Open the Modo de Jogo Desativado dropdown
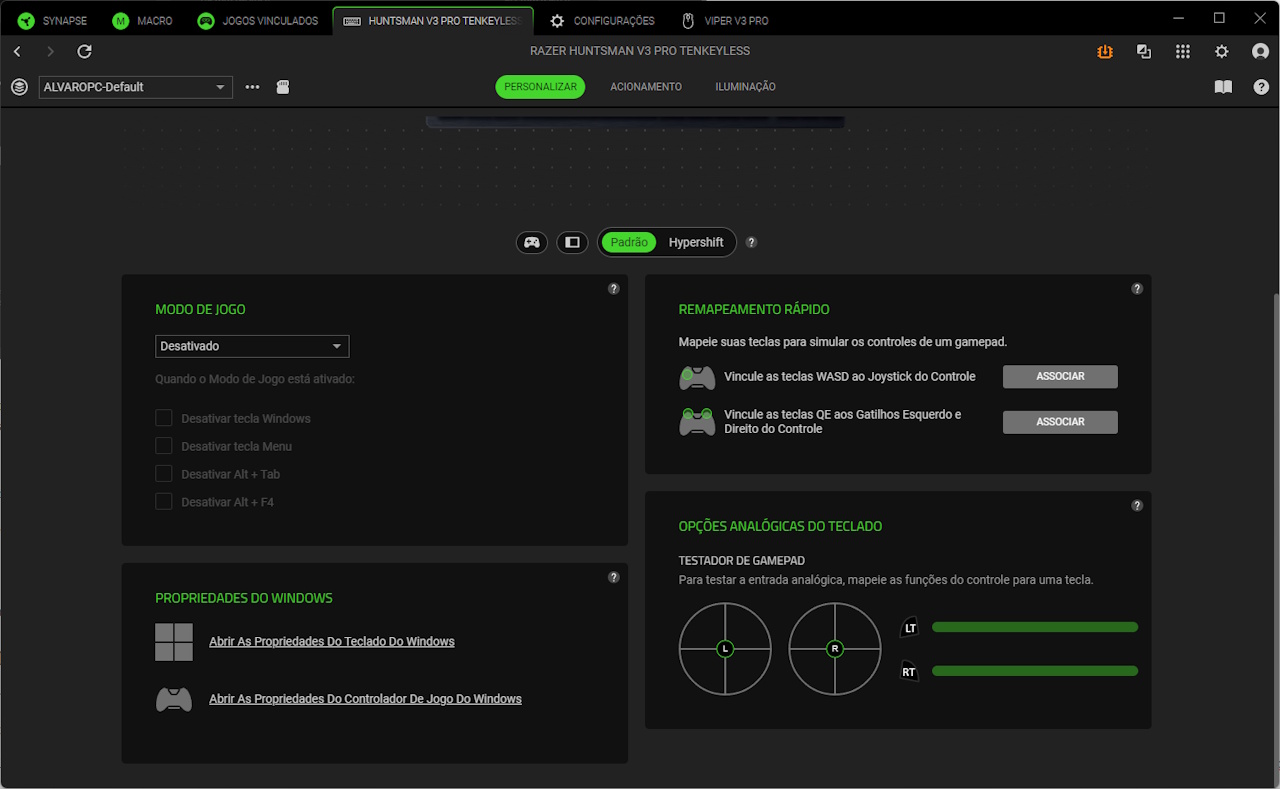1280x789 pixels. [x=252, y=346]
